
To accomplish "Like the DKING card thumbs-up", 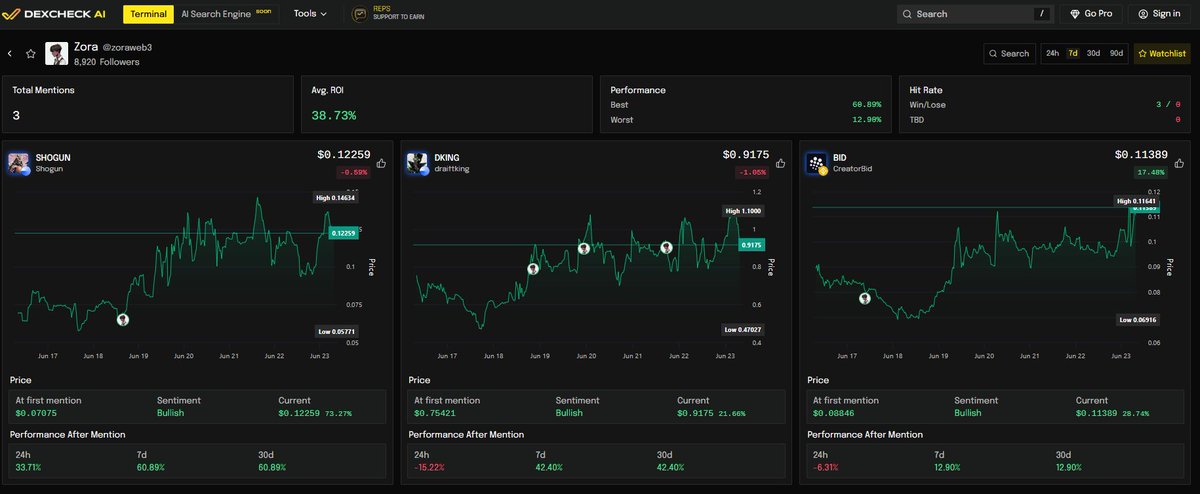I will point(781,162).
